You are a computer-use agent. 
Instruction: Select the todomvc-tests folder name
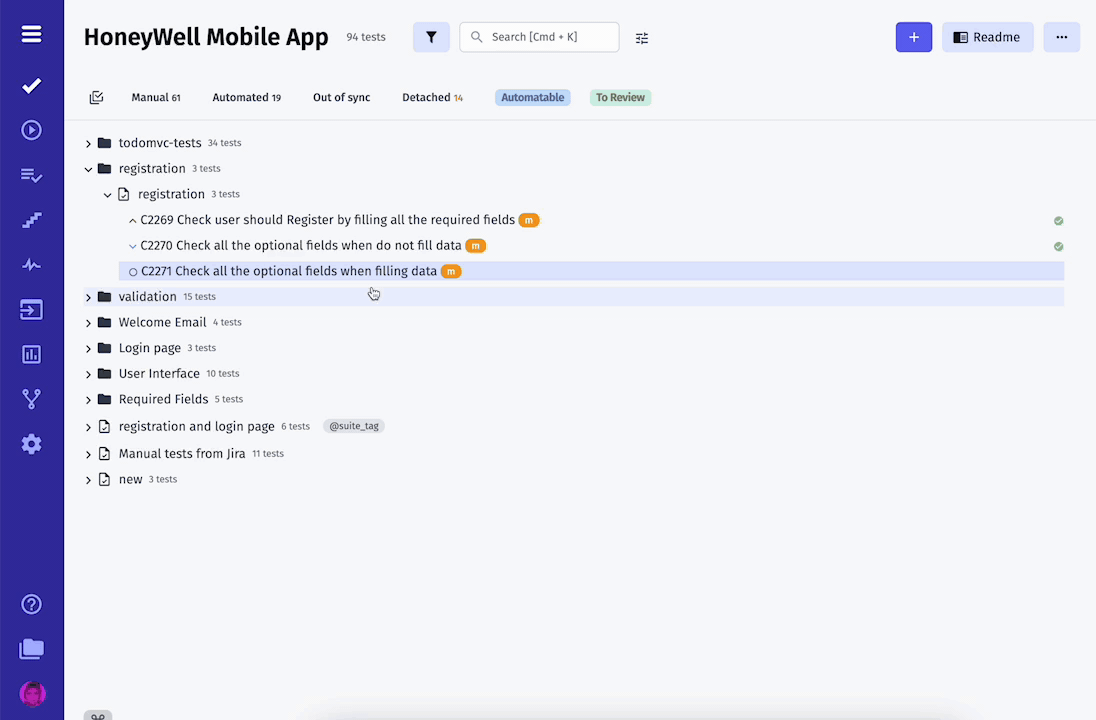tap(160, 143)
